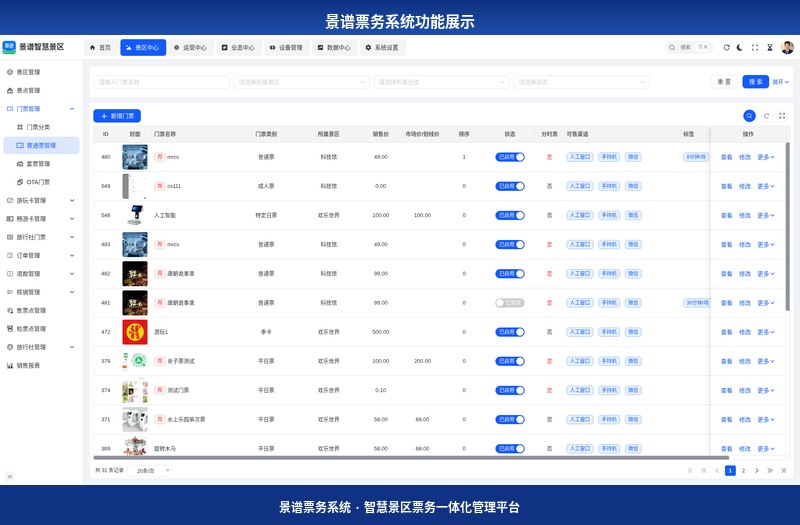Switch to 运营中心 tab
800x525 pixels.
pos(191,47)
